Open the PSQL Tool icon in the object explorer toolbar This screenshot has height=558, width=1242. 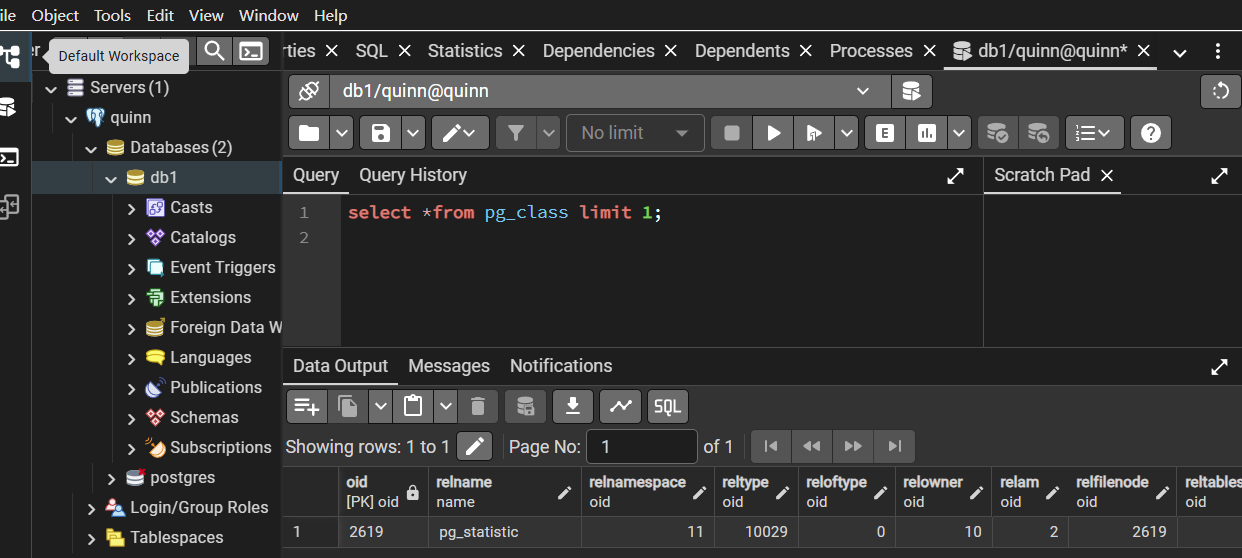pyautogui.click(x=251, y=51)
